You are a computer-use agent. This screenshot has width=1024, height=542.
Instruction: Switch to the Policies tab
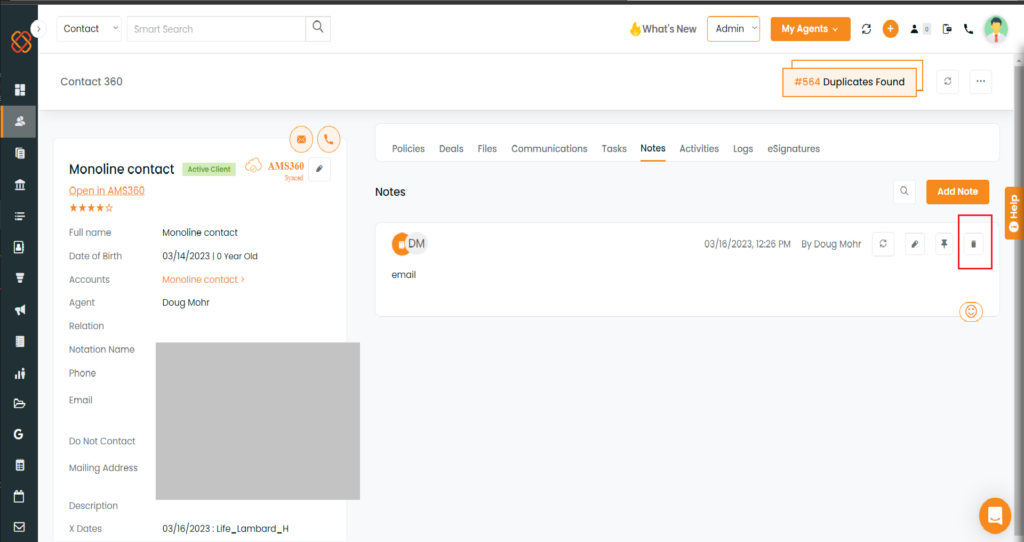click(x=408, y=148)
